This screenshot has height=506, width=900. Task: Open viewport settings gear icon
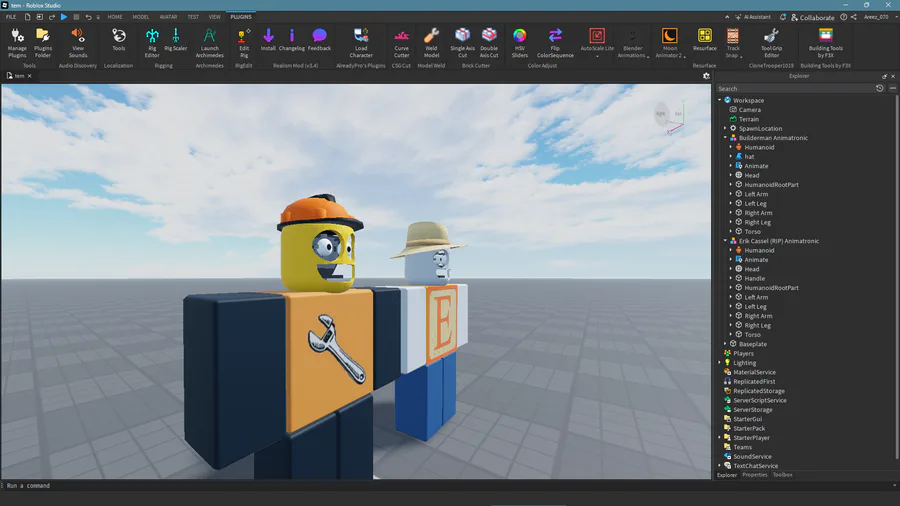point(706,76)
